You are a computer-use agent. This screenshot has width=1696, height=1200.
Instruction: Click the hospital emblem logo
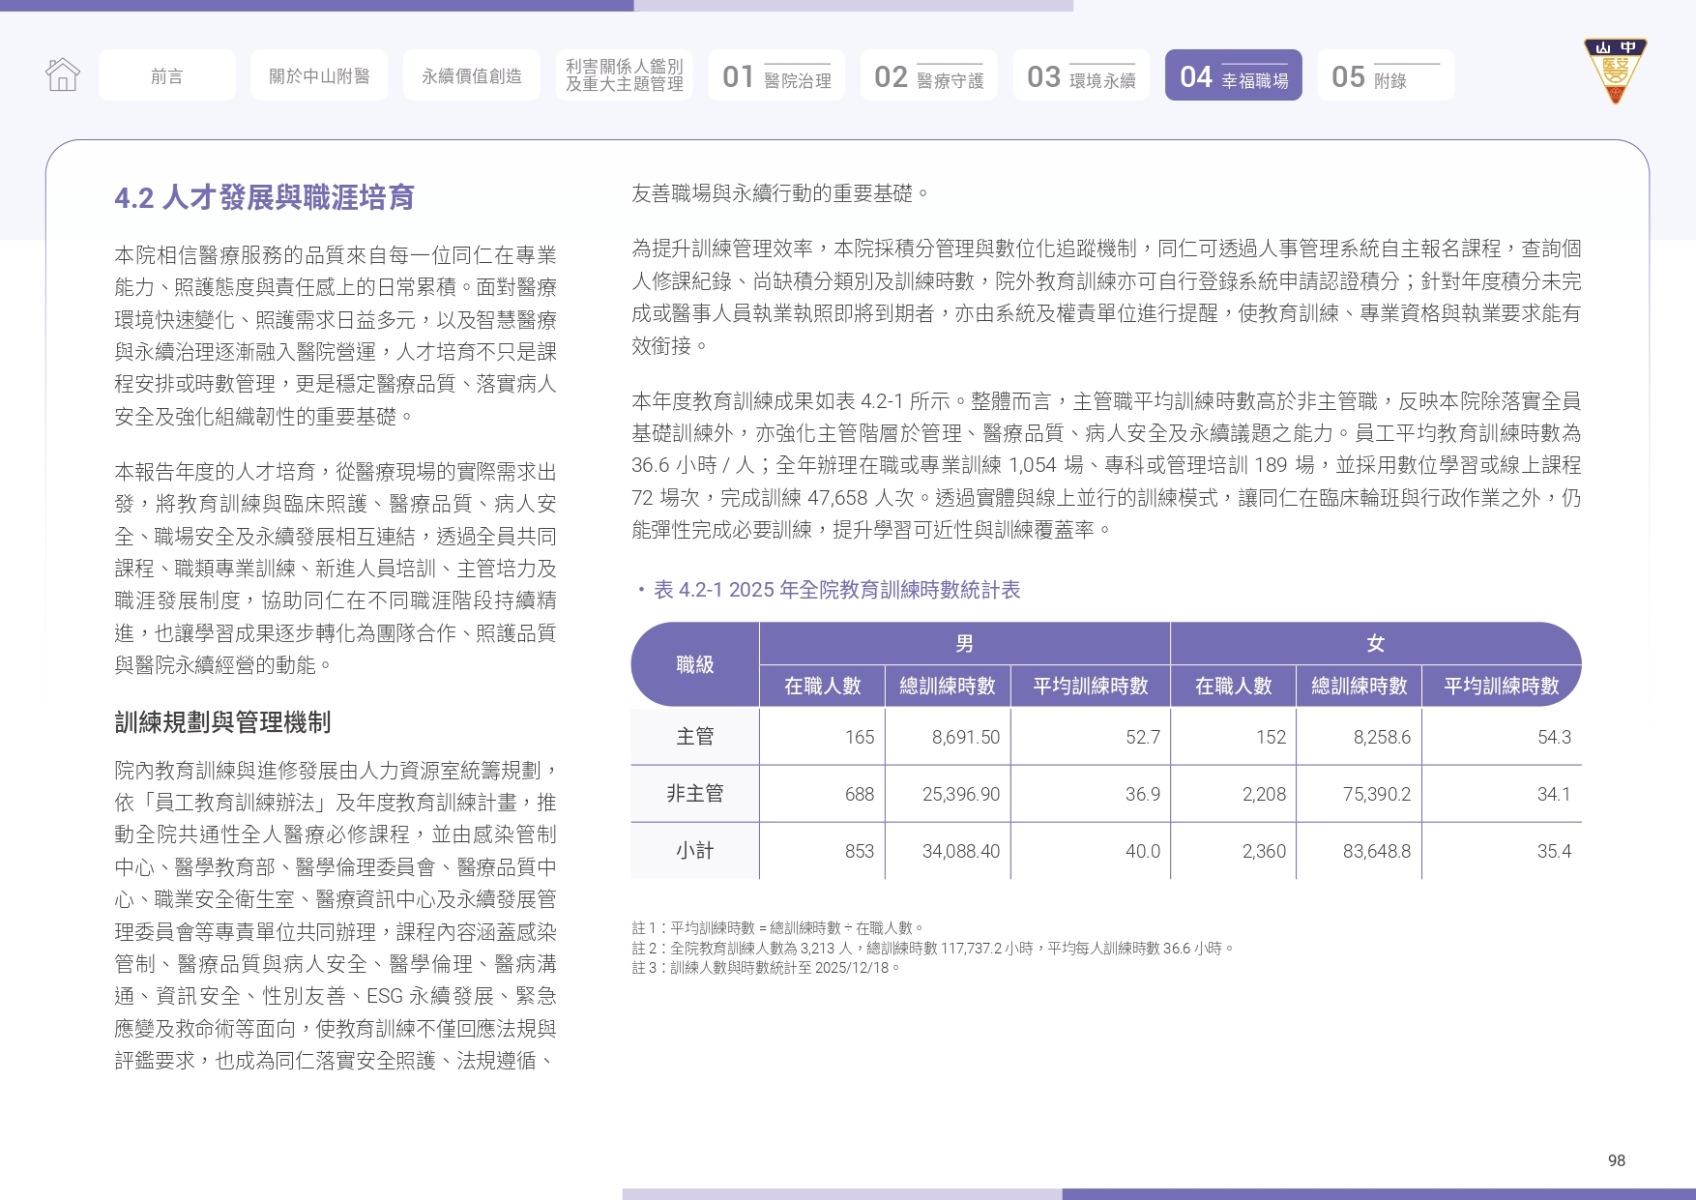click(x=1614, y=71)
